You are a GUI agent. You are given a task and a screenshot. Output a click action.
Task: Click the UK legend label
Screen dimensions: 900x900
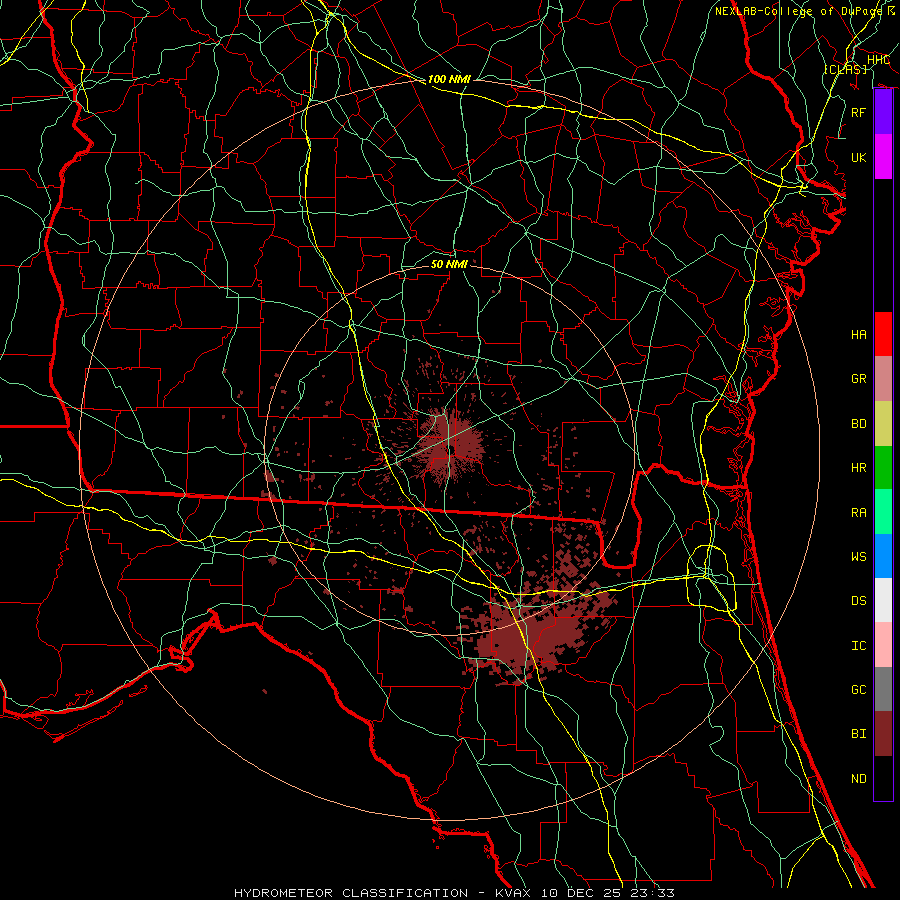click(859, 157)
